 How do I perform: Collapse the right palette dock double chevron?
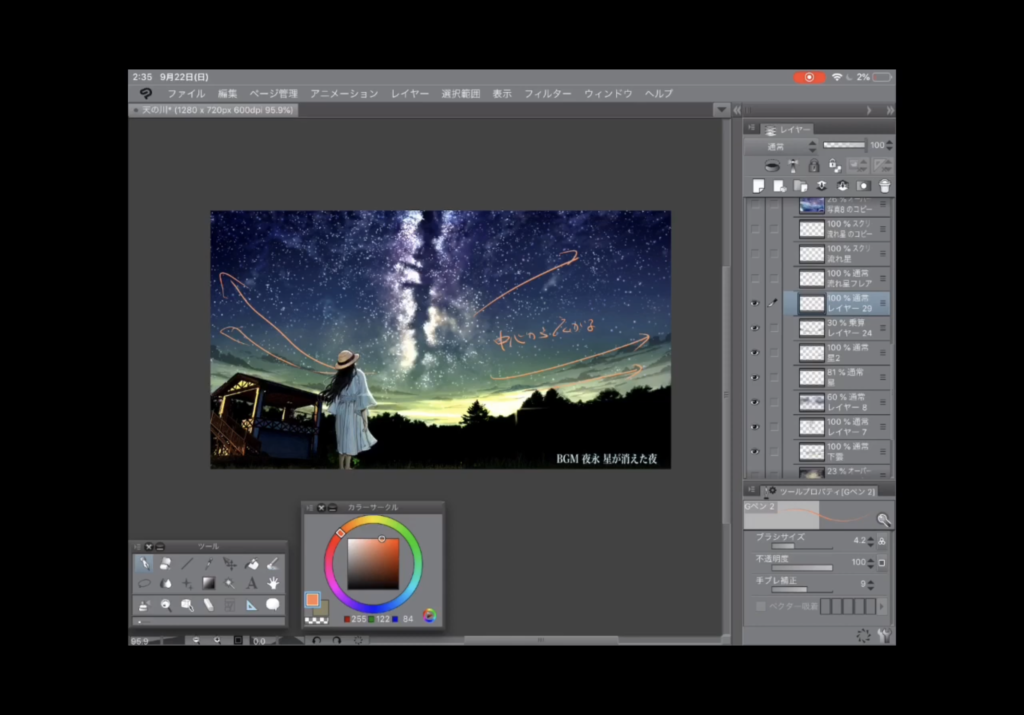889,110
